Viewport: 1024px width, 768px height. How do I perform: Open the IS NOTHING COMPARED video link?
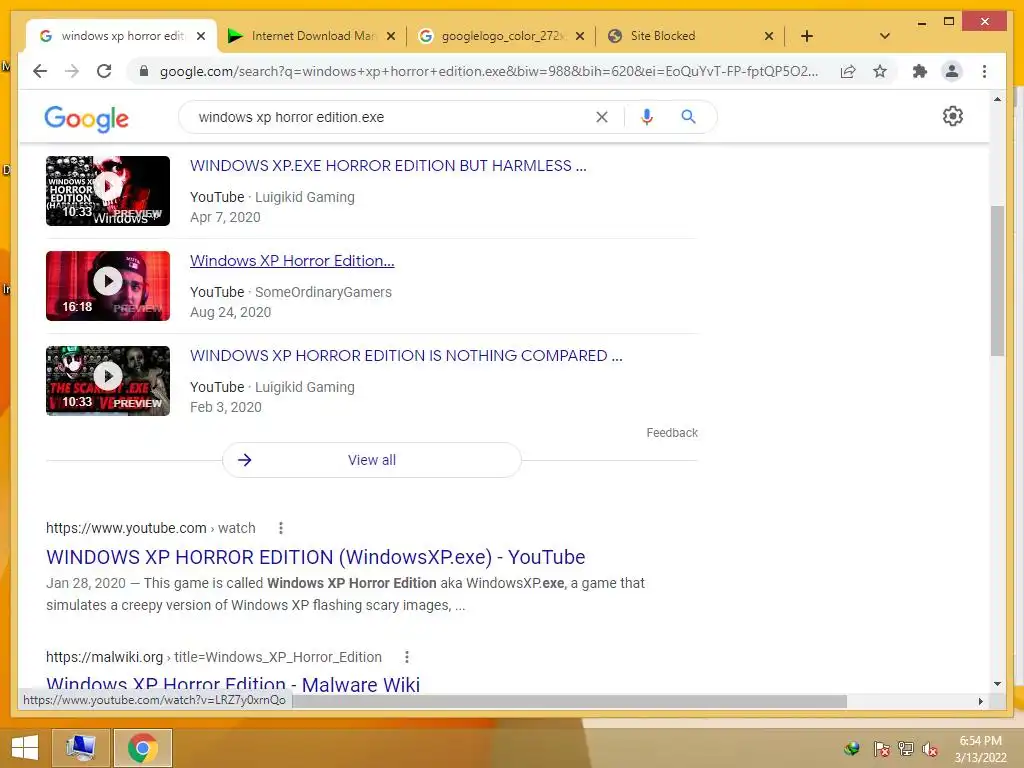point(406,355)
